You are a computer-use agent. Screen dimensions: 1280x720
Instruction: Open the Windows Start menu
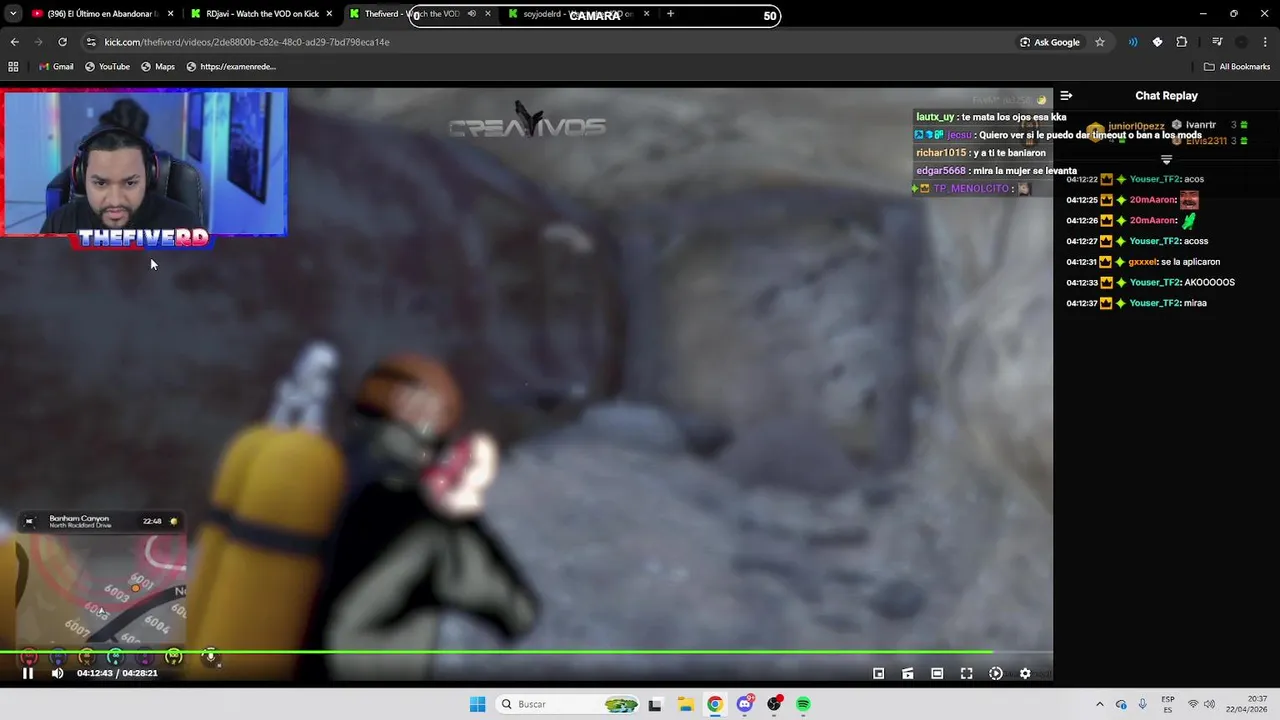[x=478, y=704]
